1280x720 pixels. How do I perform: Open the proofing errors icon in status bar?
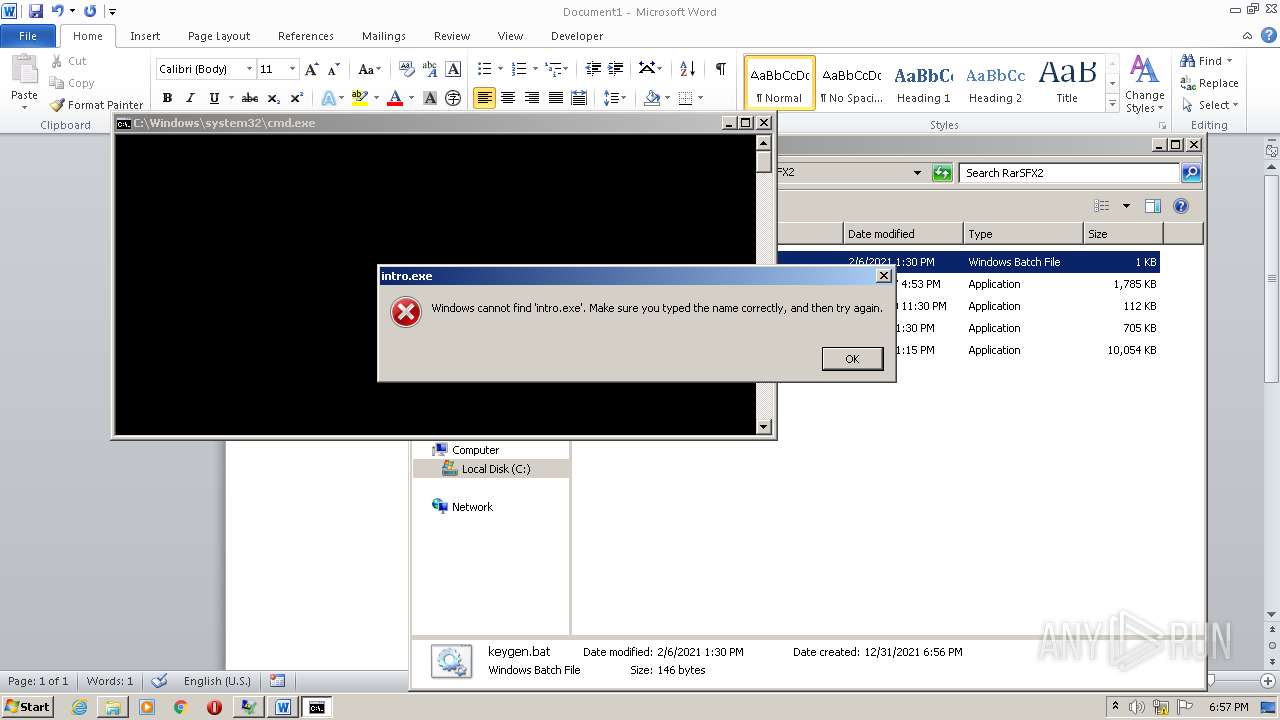[x=159, y=681]
